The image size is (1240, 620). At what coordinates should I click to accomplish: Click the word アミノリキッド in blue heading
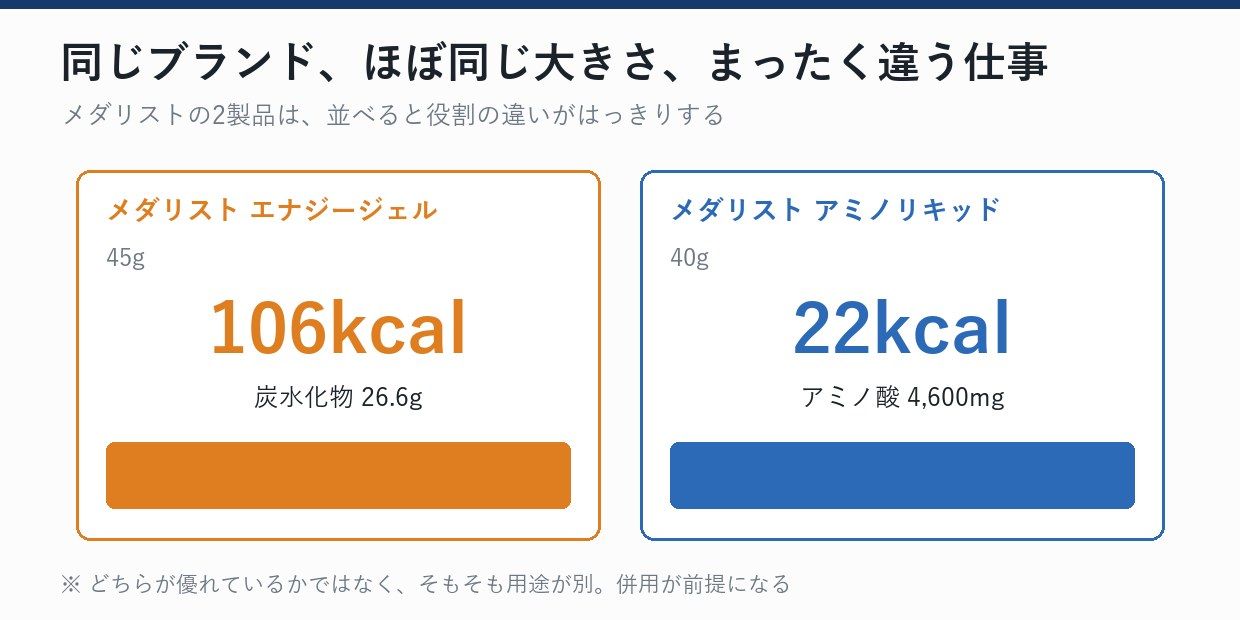coord(908,210)
